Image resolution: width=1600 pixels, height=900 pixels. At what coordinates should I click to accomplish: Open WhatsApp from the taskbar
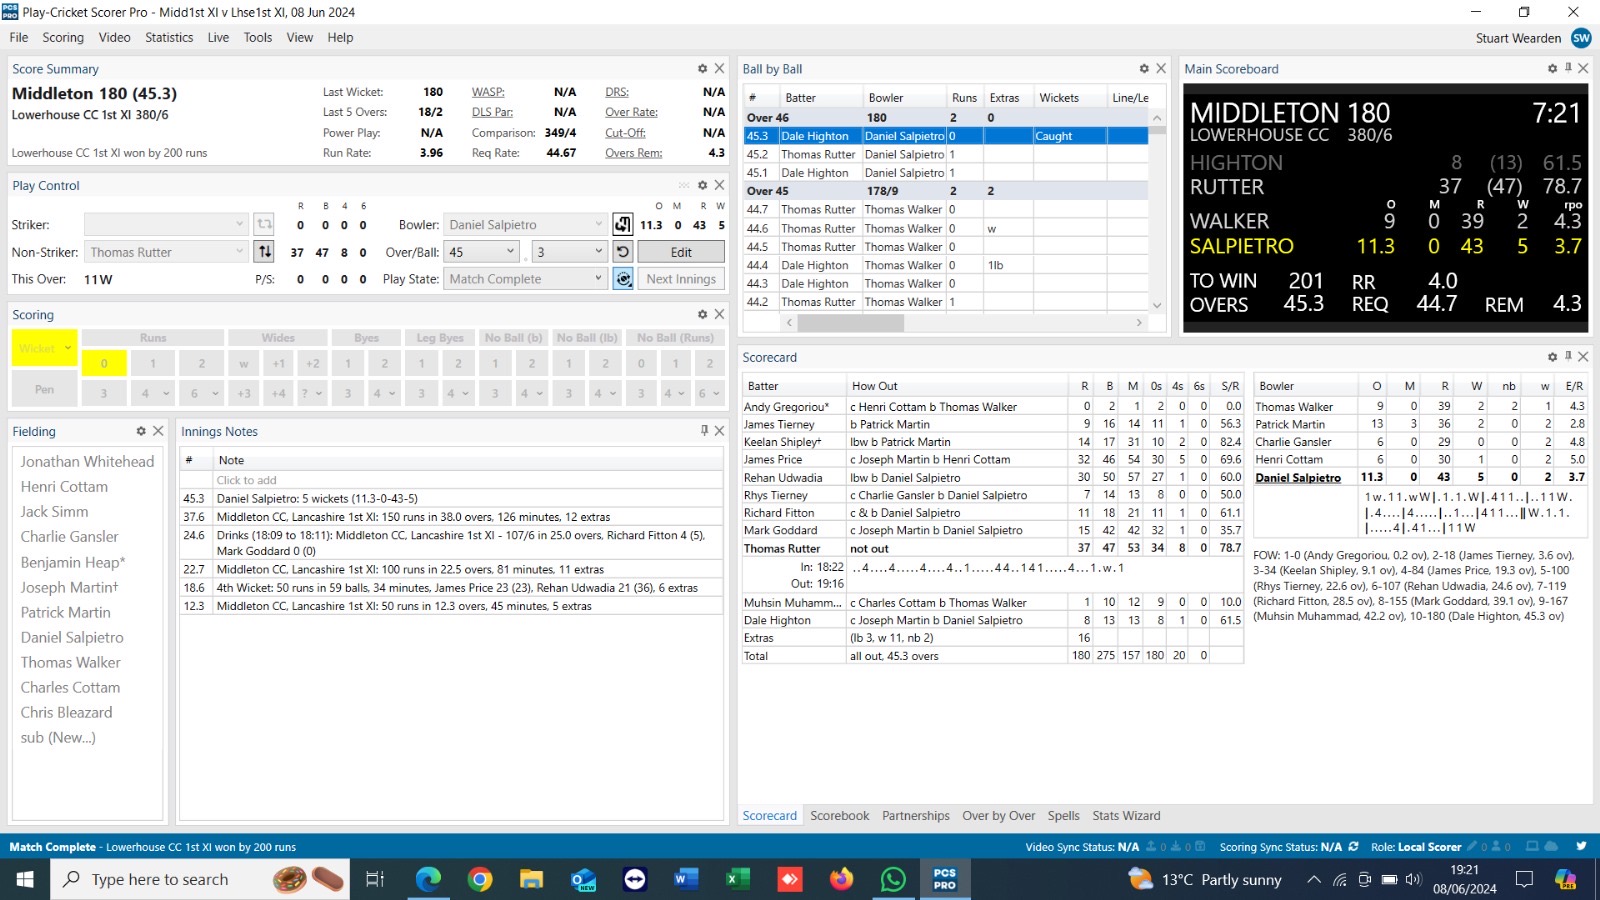coord(892,879)
